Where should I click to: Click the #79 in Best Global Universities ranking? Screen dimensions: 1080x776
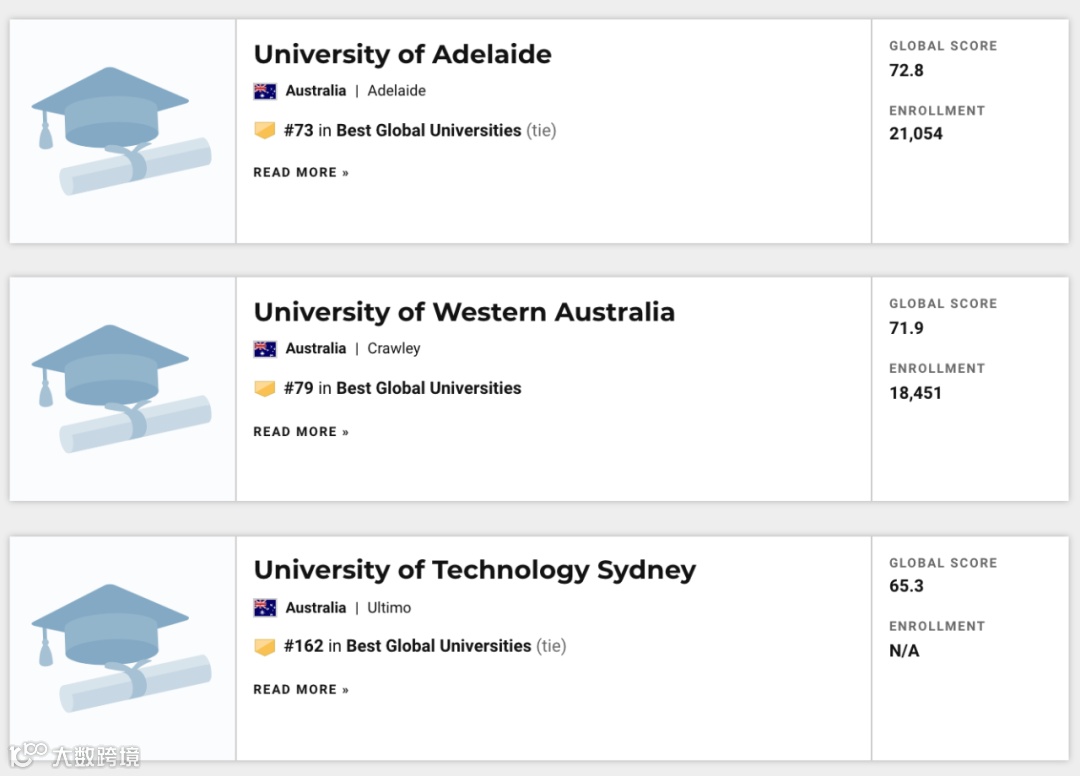(x=402, y=388)
